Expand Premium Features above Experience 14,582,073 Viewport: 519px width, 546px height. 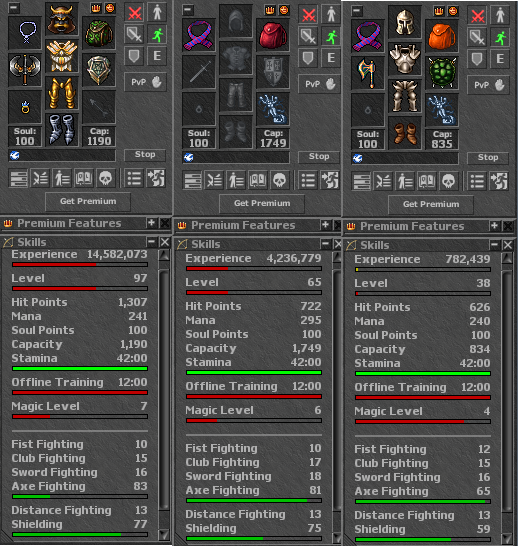coord(151,223)
